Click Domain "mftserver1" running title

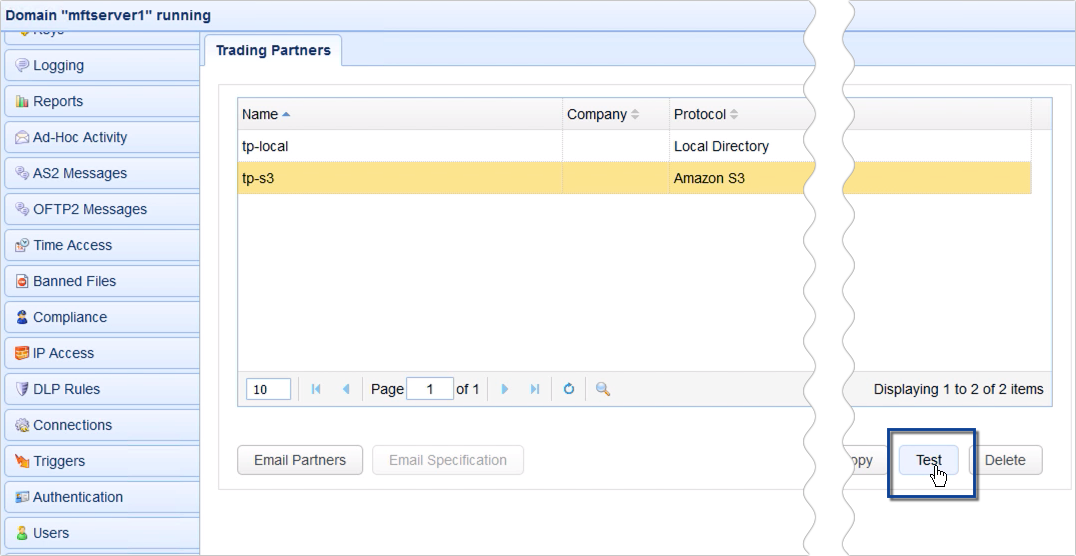(108, 15)
